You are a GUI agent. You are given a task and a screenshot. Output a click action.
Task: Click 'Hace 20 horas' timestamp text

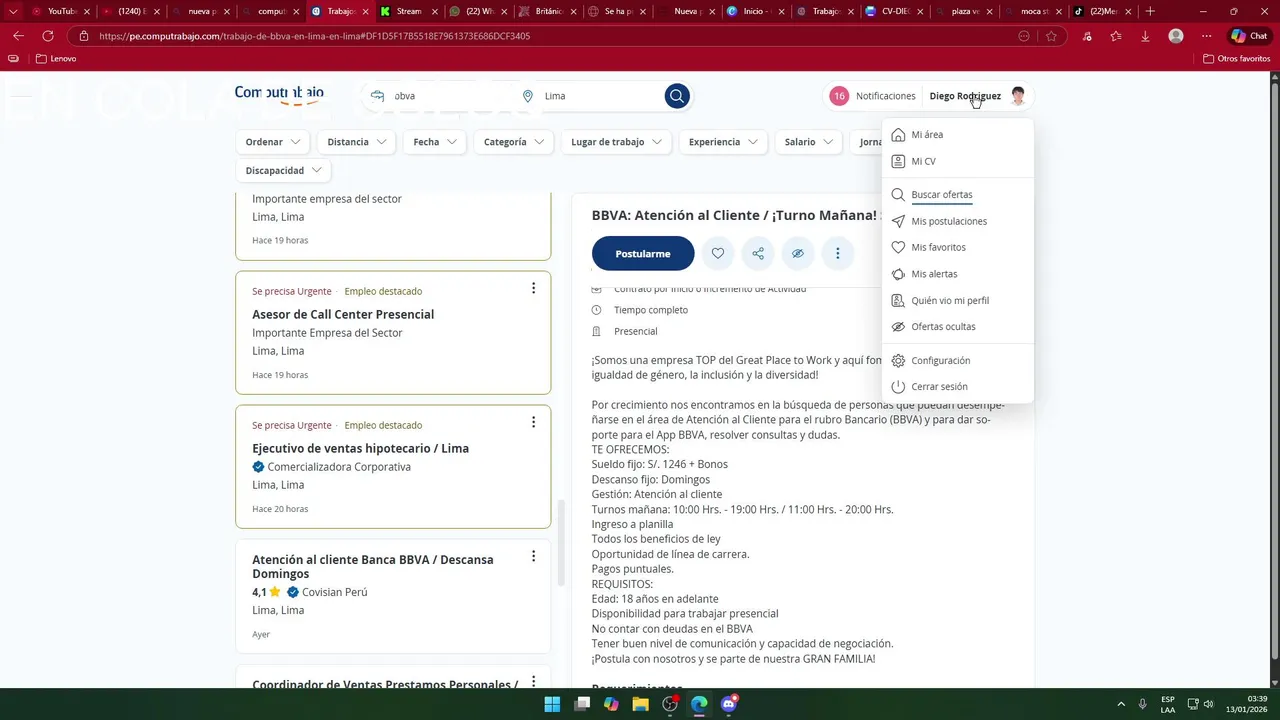pos(280,509)
